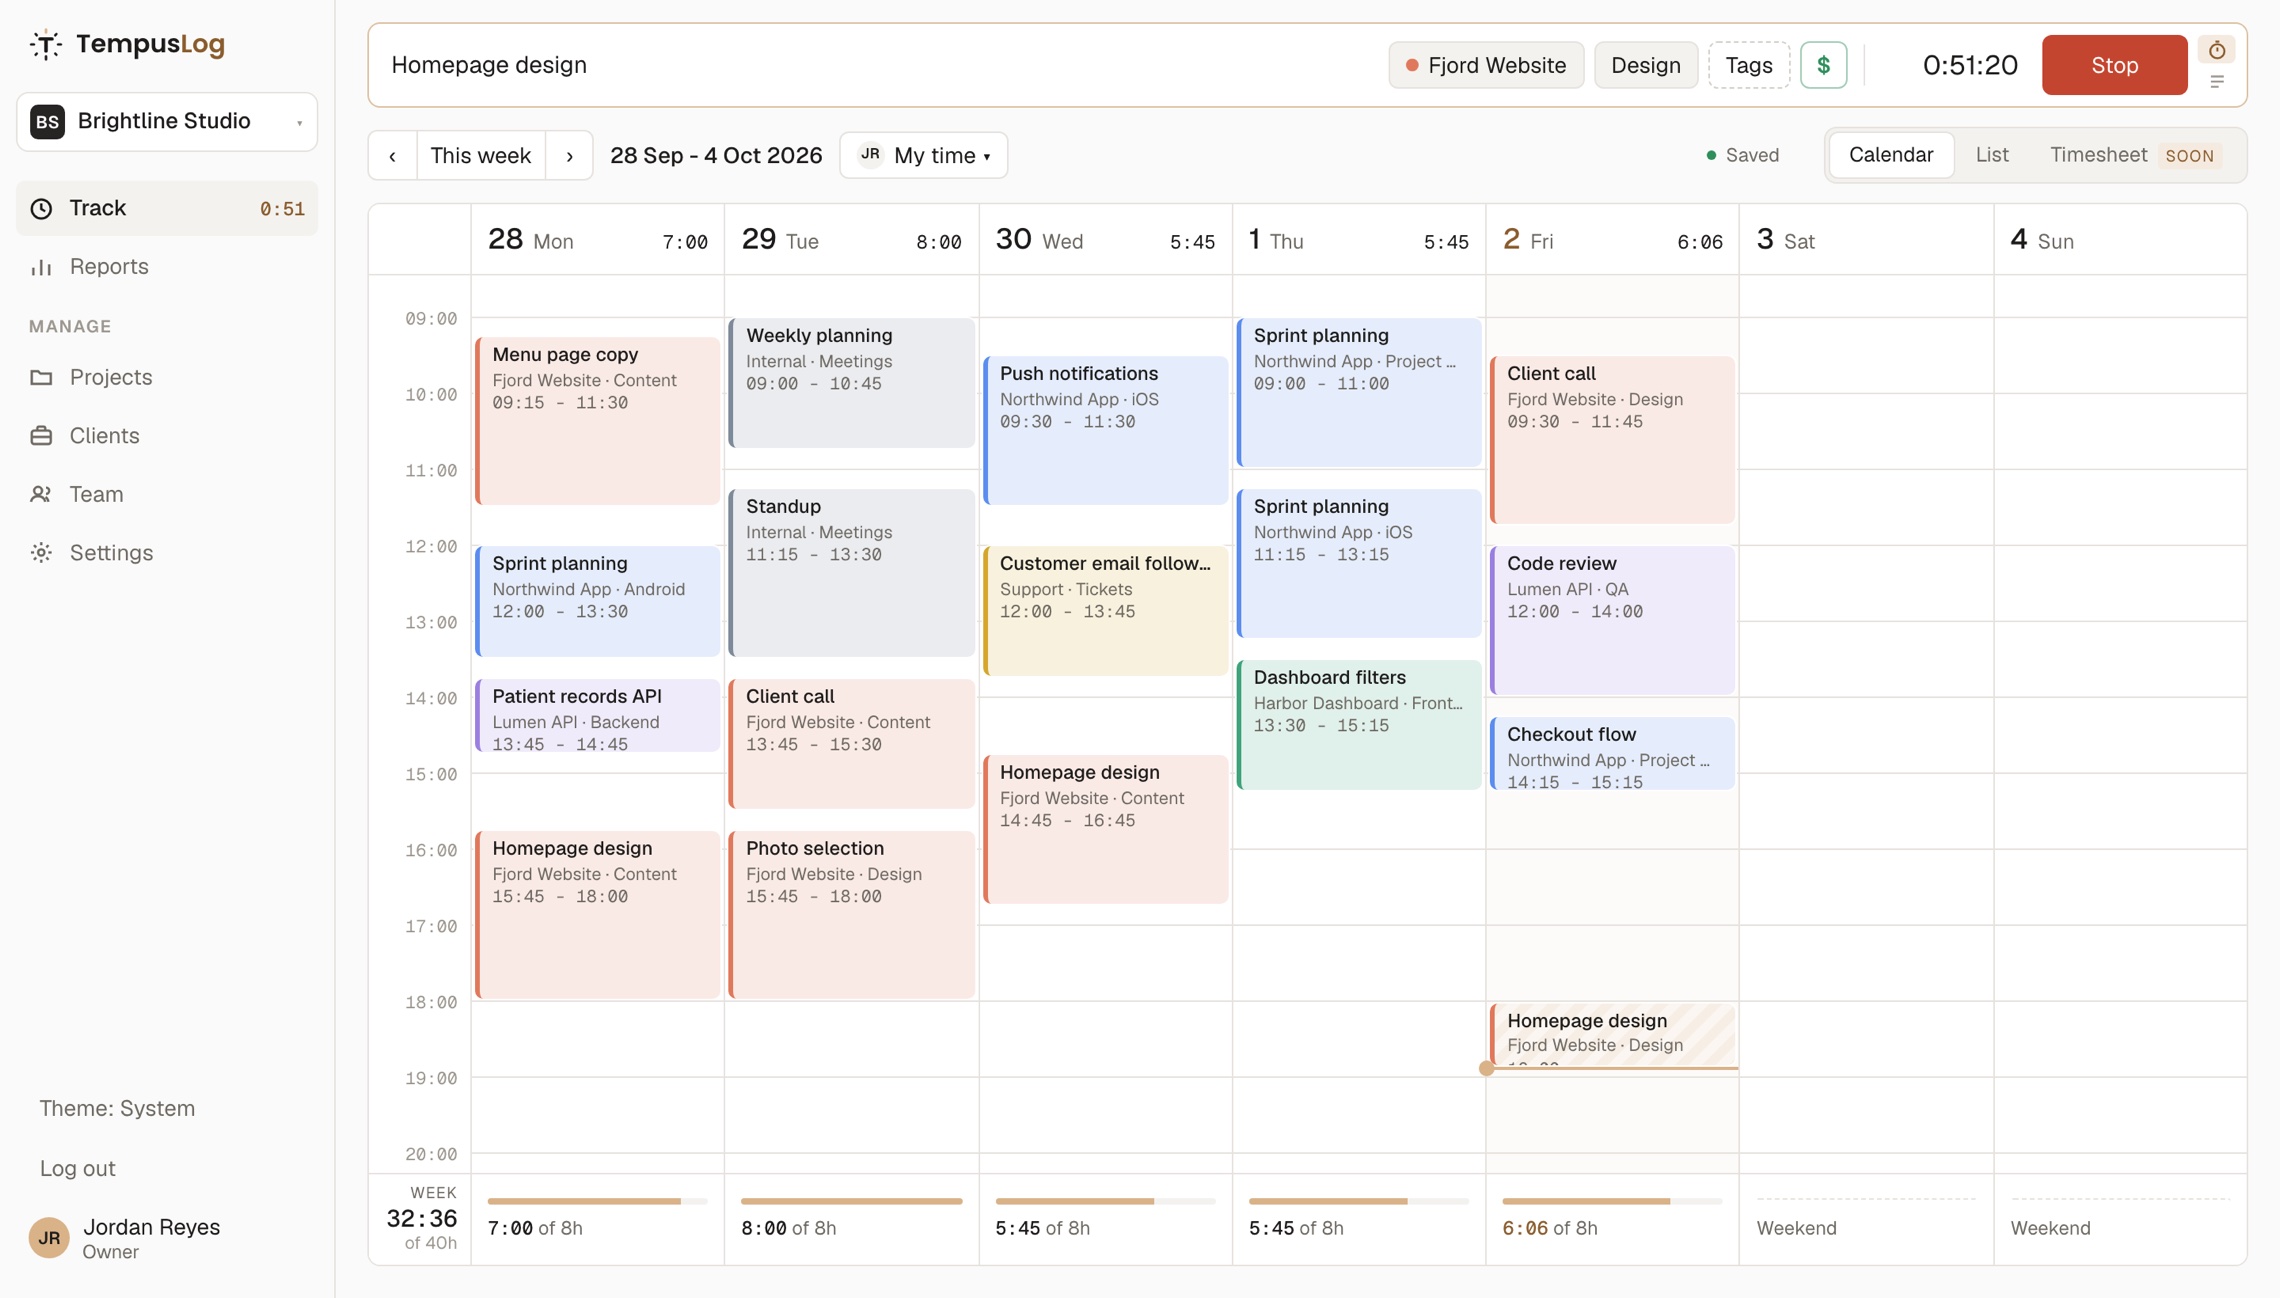Open the Menu page copy entry on Monday
This screenshot has width=2280, height=1298.
point(598,421)
